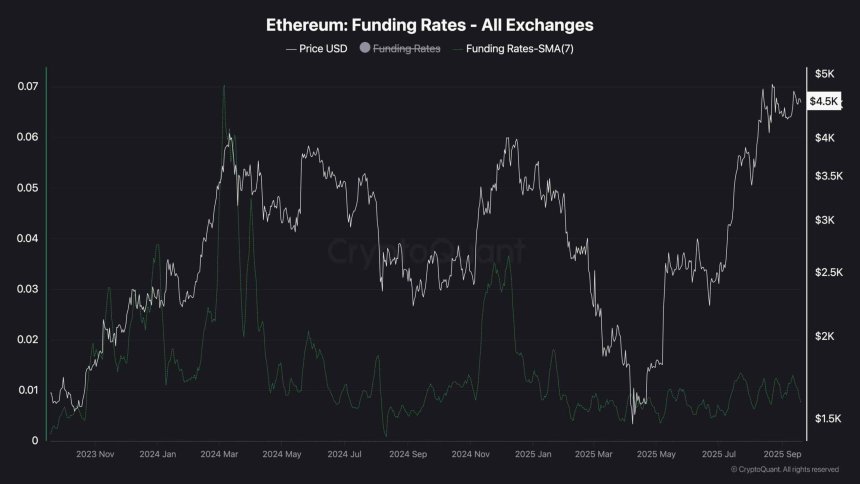
Task: Click the green line marker before Funding Rates-SMA(7)
Action: tap(459, 48)
